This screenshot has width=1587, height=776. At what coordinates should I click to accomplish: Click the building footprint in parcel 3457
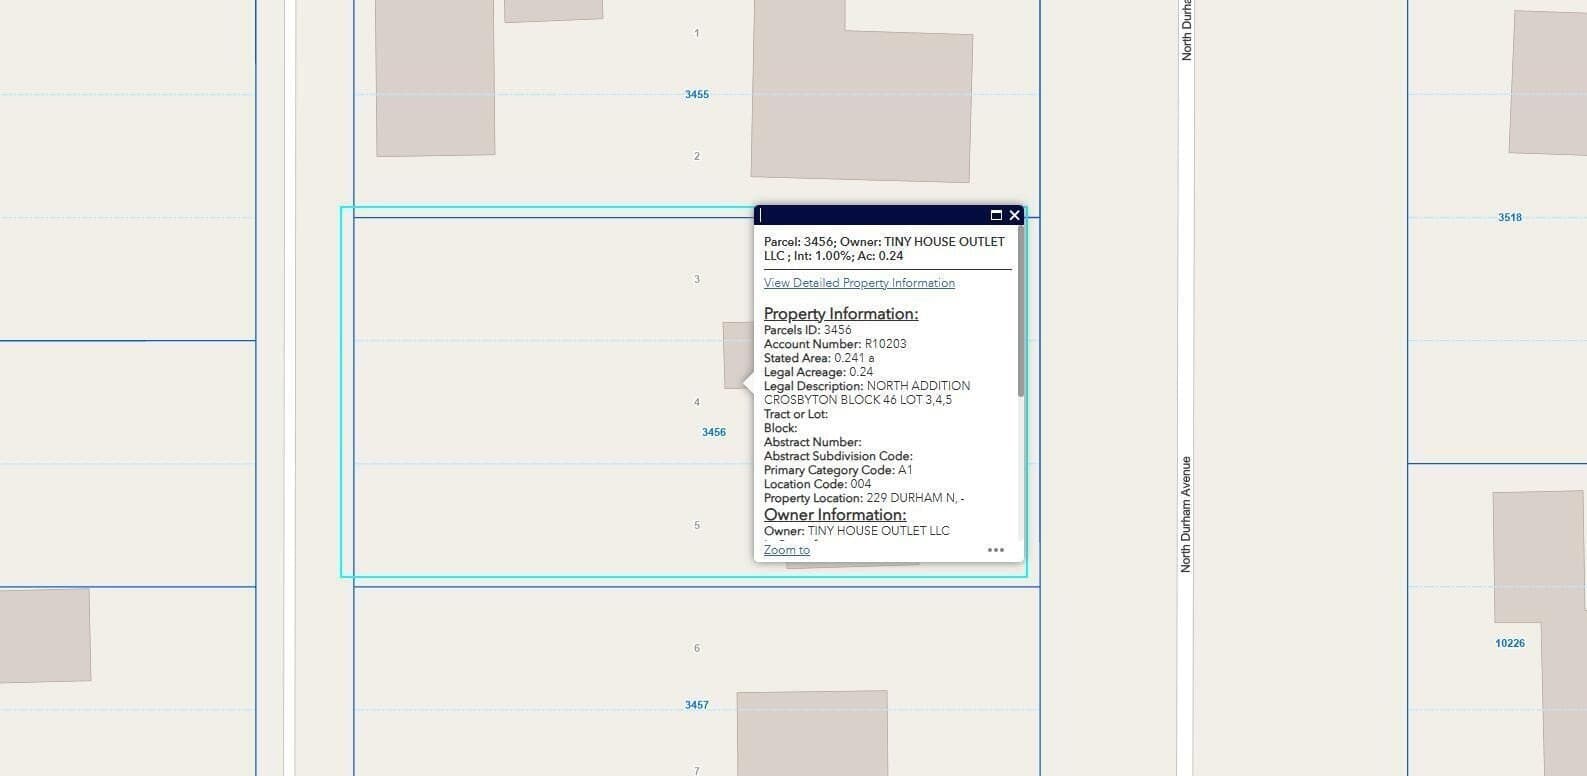(x=812, y=733)
